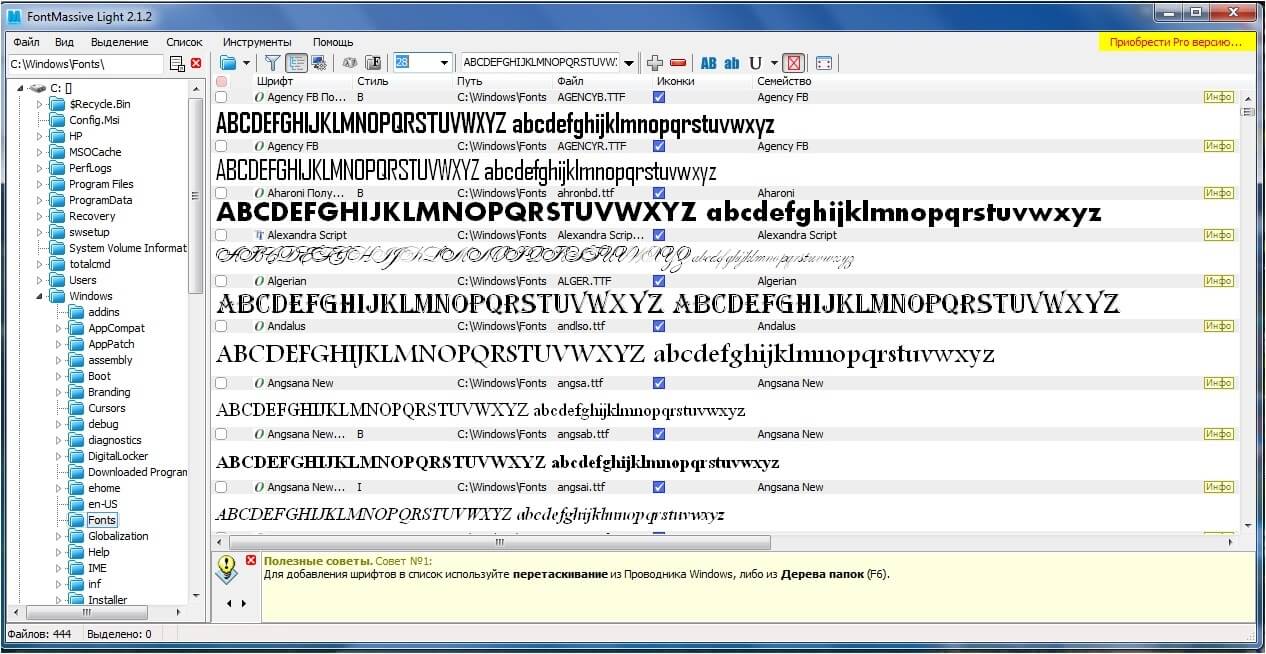This screenshot has width=1266, height=654.
Task: Click the browse icon beside the path field
Action: [177, 64]
